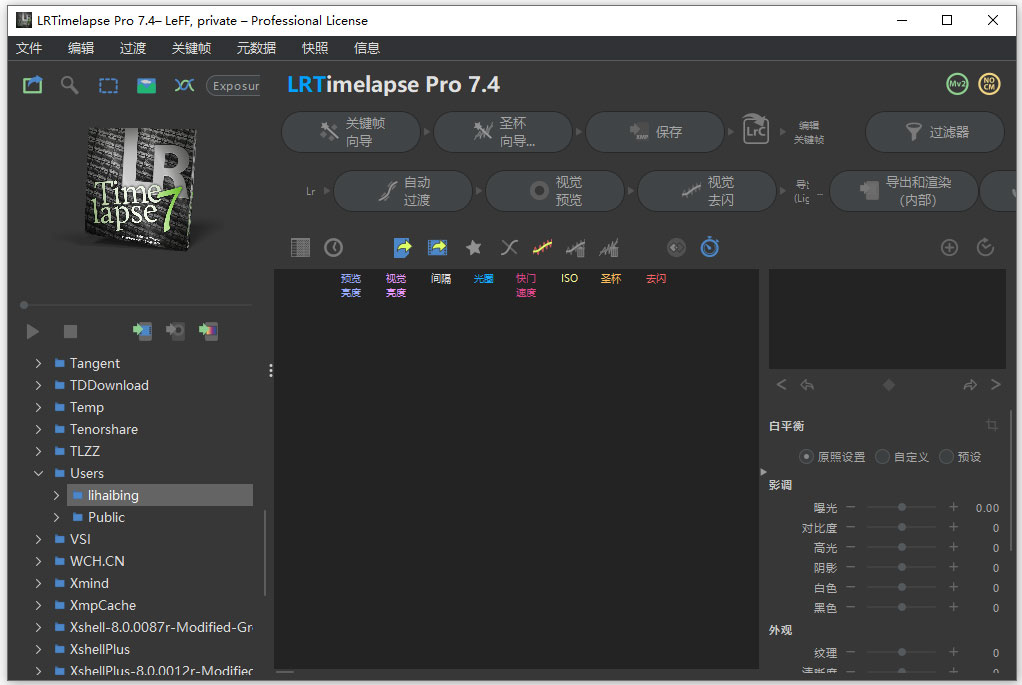Select the 预设 radio button under 白平衡
Viewport: 1022px width, 685px height.
[x=948, y=456]
